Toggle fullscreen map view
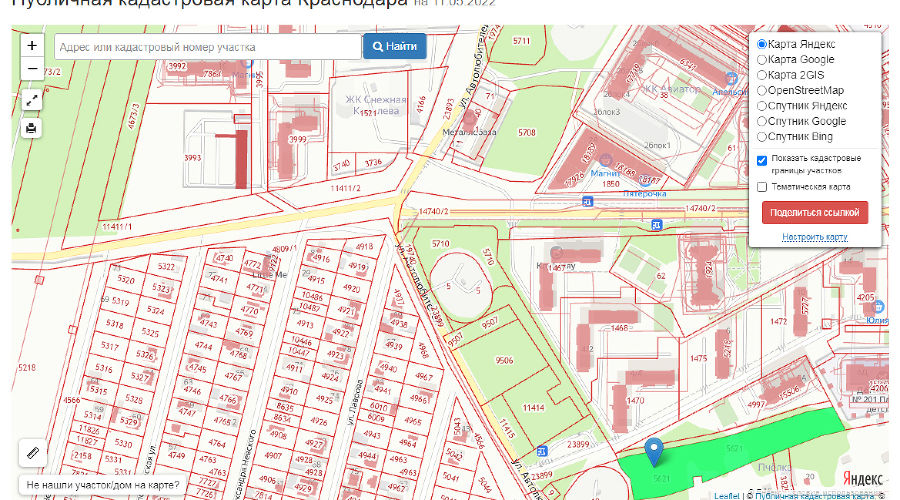Viewport: 900px width, 500px height. tap(32, 100)
